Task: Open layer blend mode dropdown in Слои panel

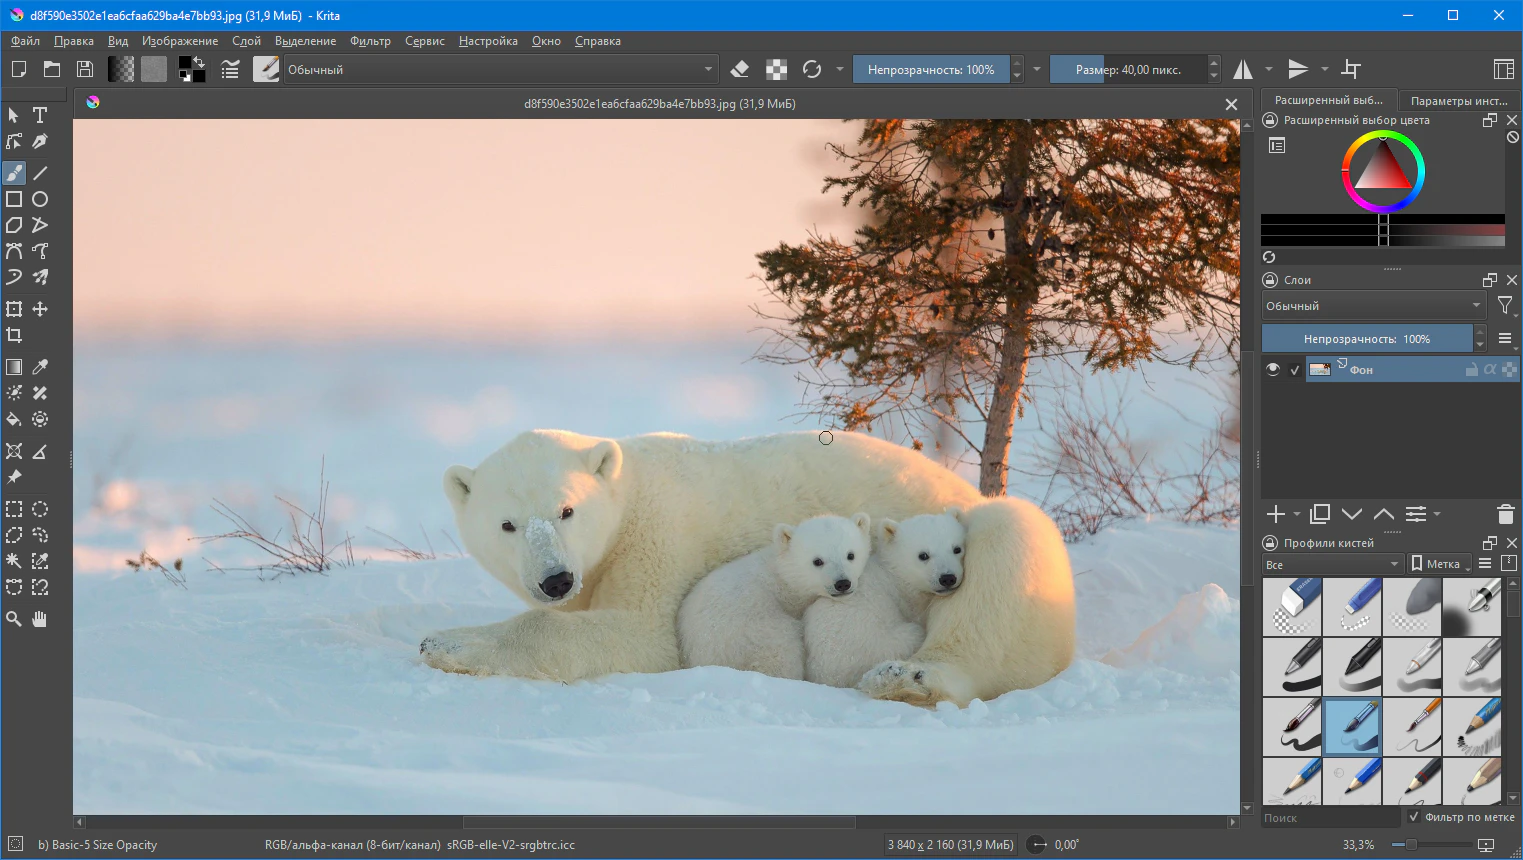Action: point(1373,306)
